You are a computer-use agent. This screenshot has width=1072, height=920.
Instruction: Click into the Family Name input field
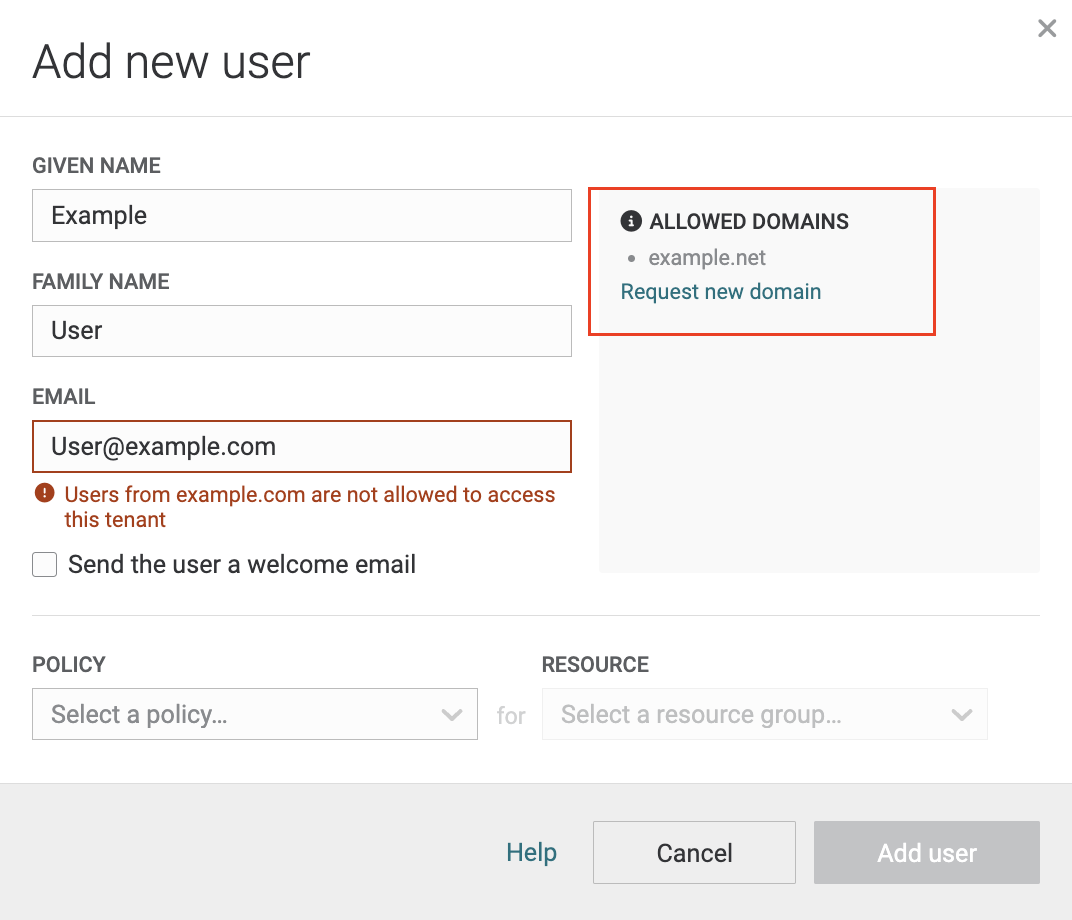point(301,331)
